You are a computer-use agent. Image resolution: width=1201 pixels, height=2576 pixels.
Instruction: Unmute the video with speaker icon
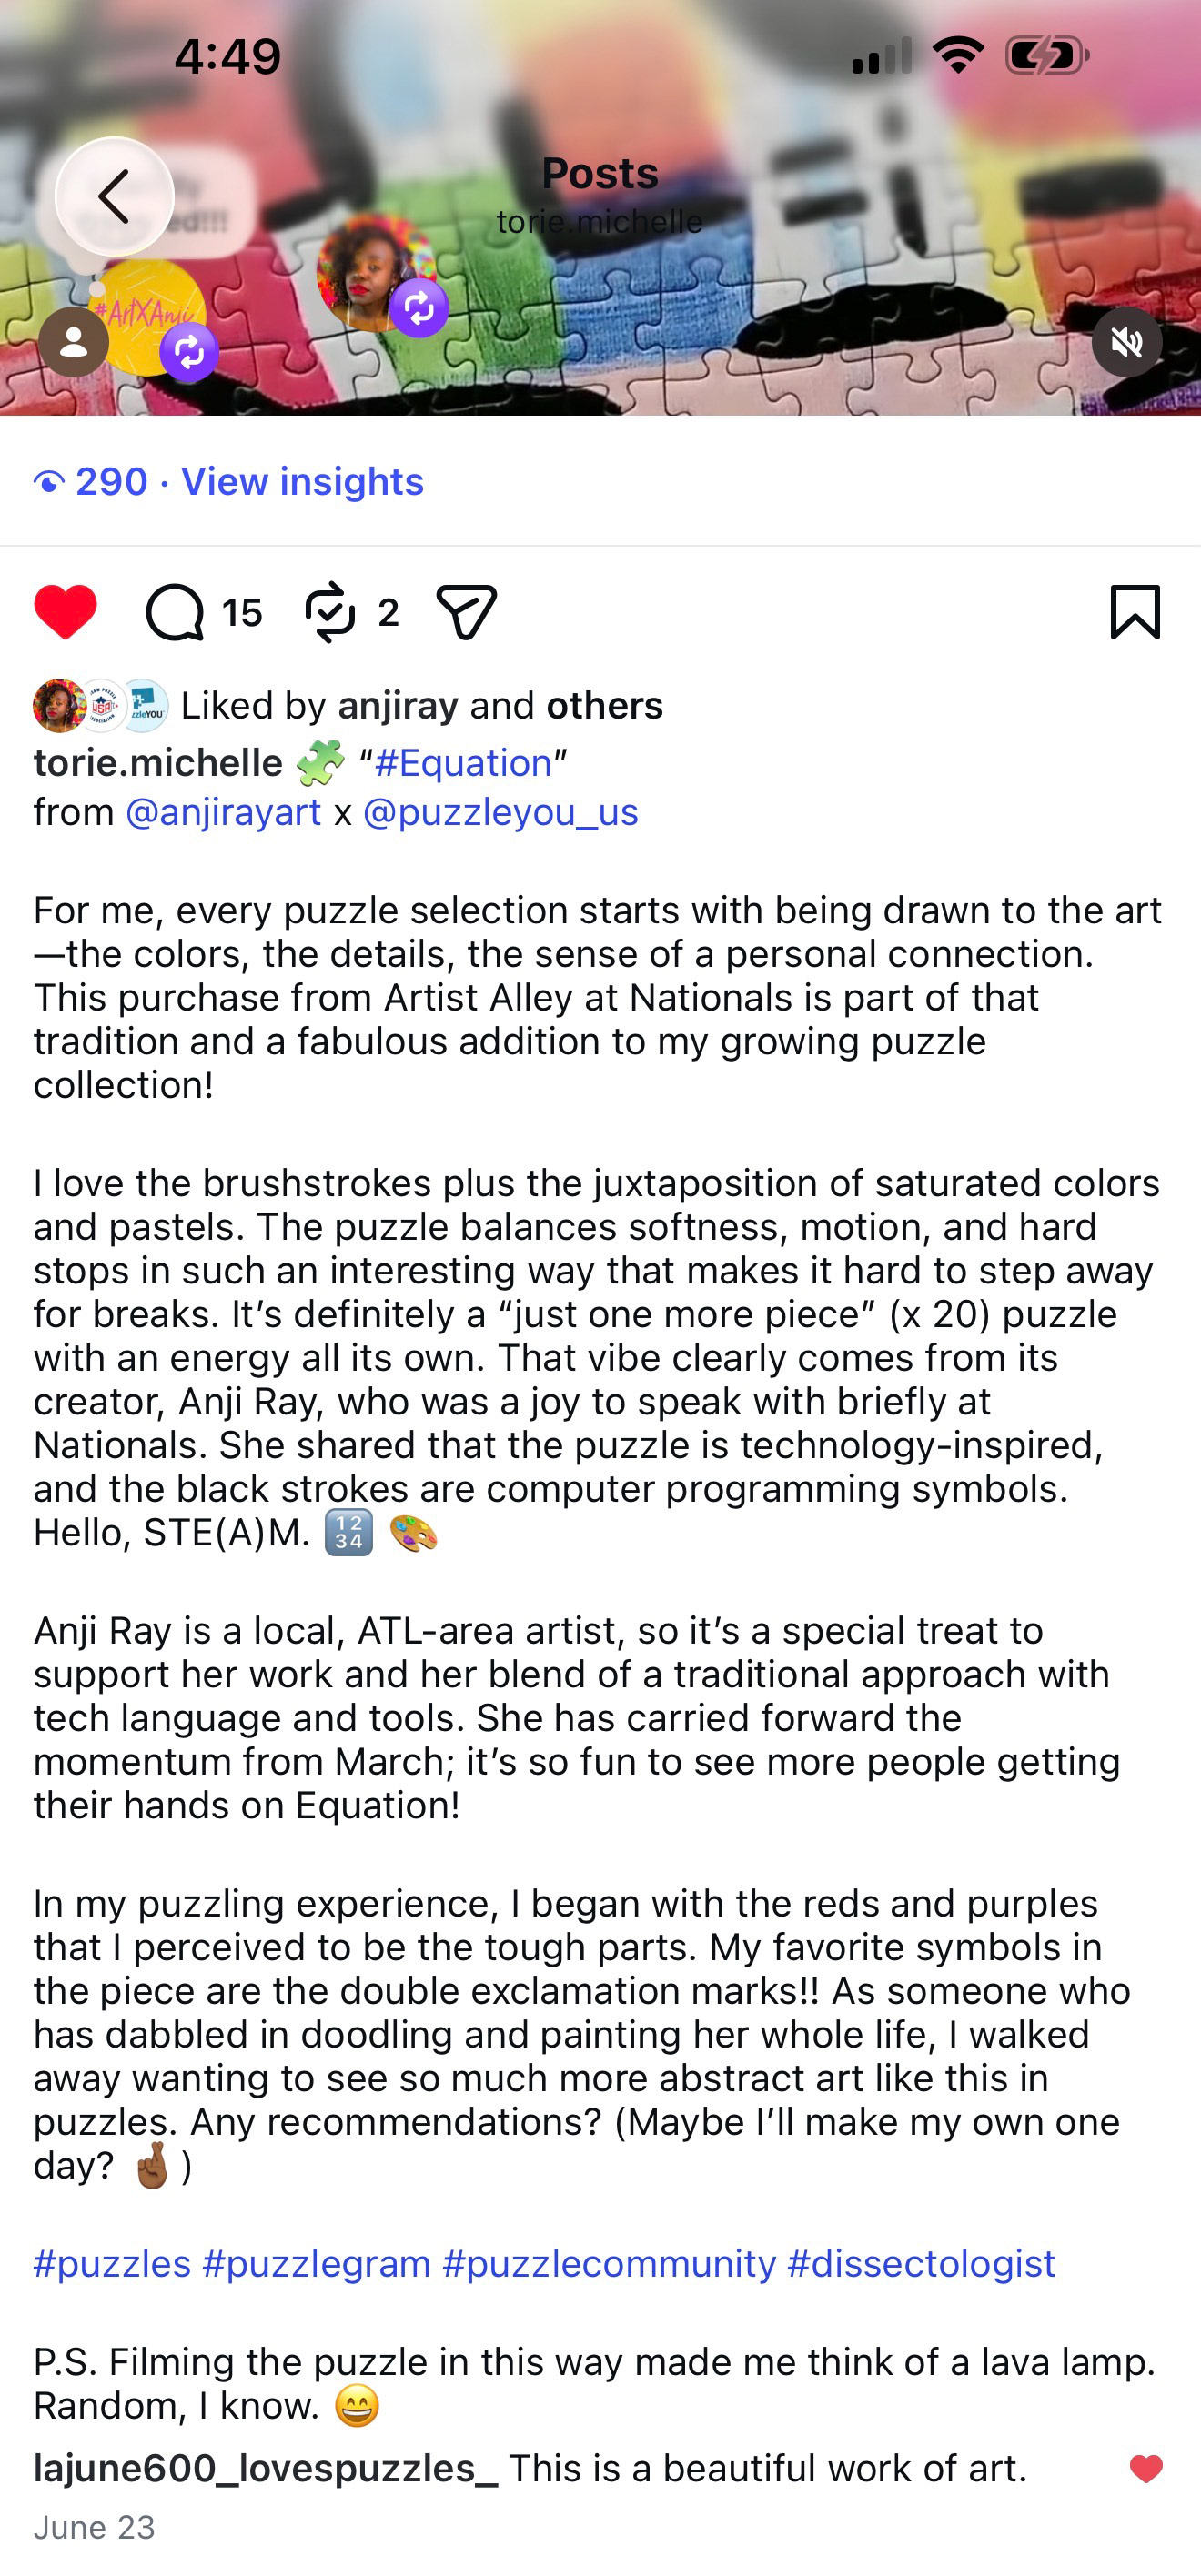coord(1127,342)
